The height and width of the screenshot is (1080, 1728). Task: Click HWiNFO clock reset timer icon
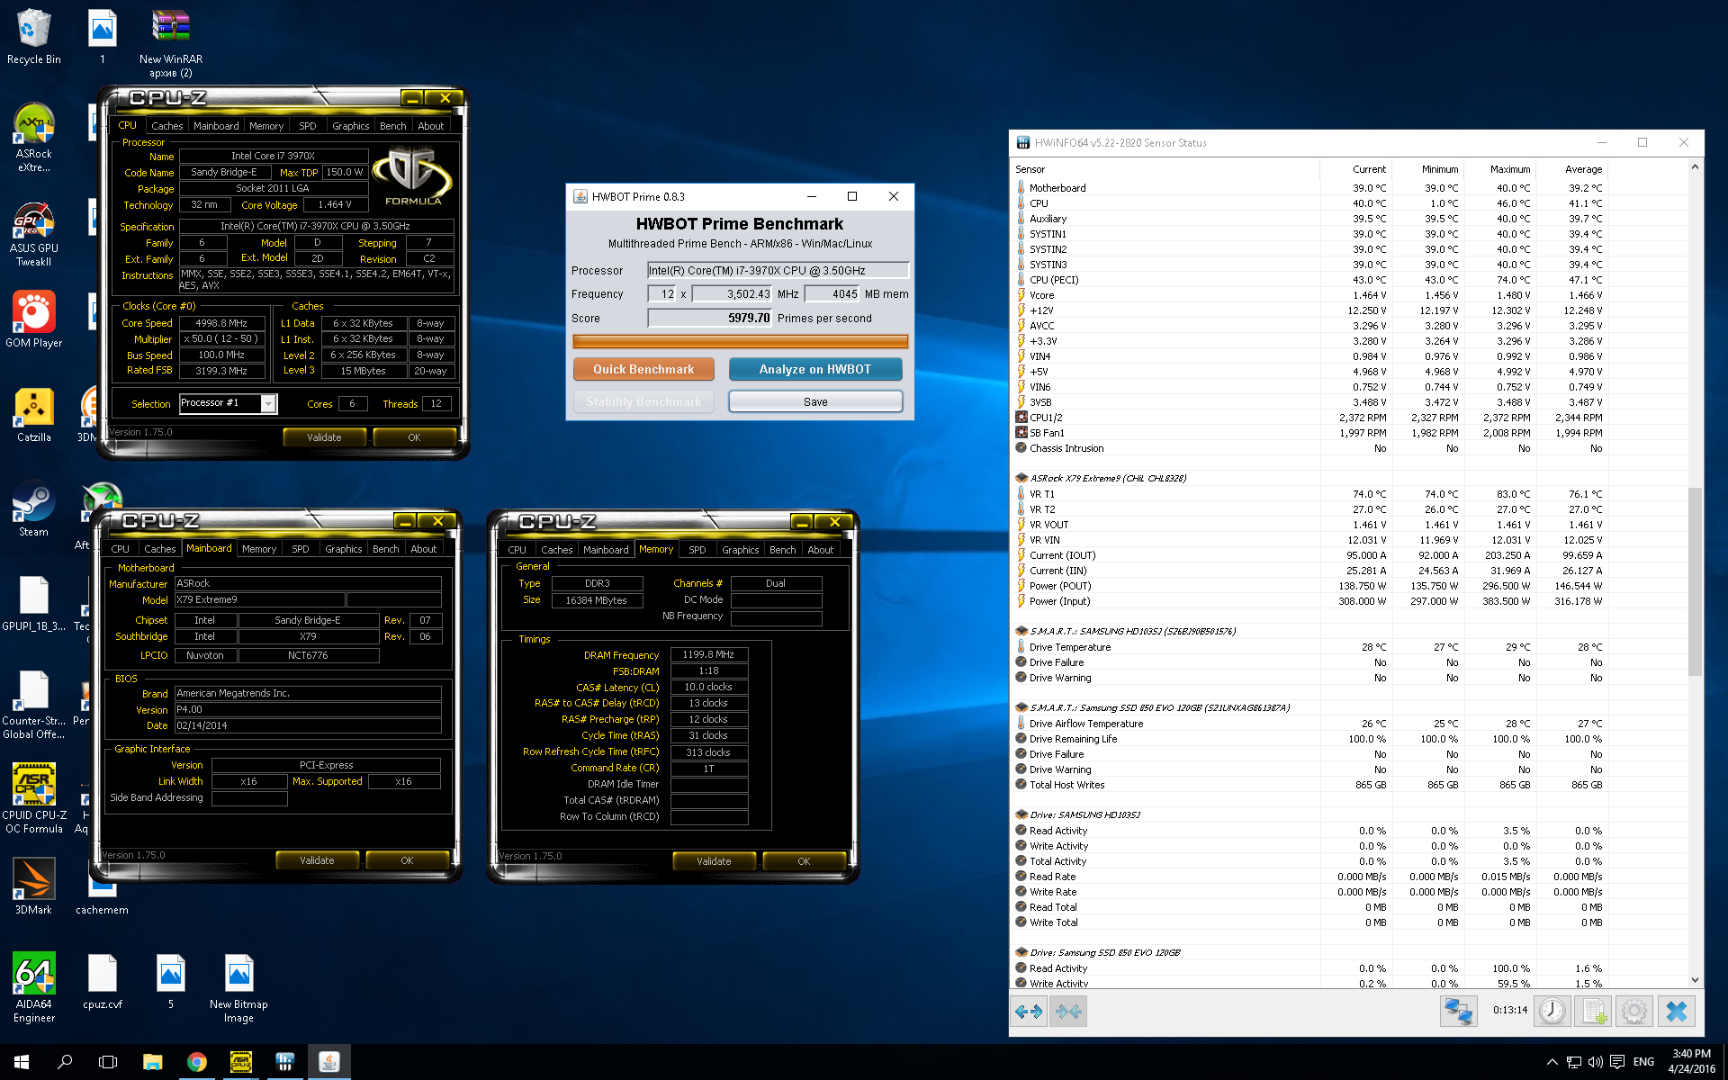[1552, 1011]
